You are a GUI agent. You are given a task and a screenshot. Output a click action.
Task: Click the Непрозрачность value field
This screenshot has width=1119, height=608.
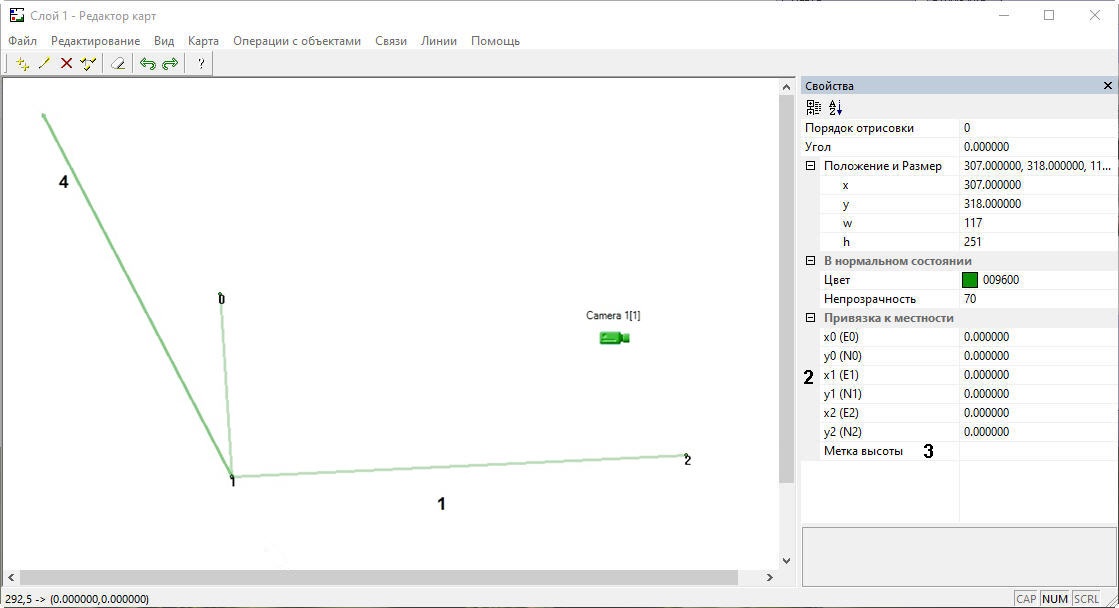(1038, 299)
